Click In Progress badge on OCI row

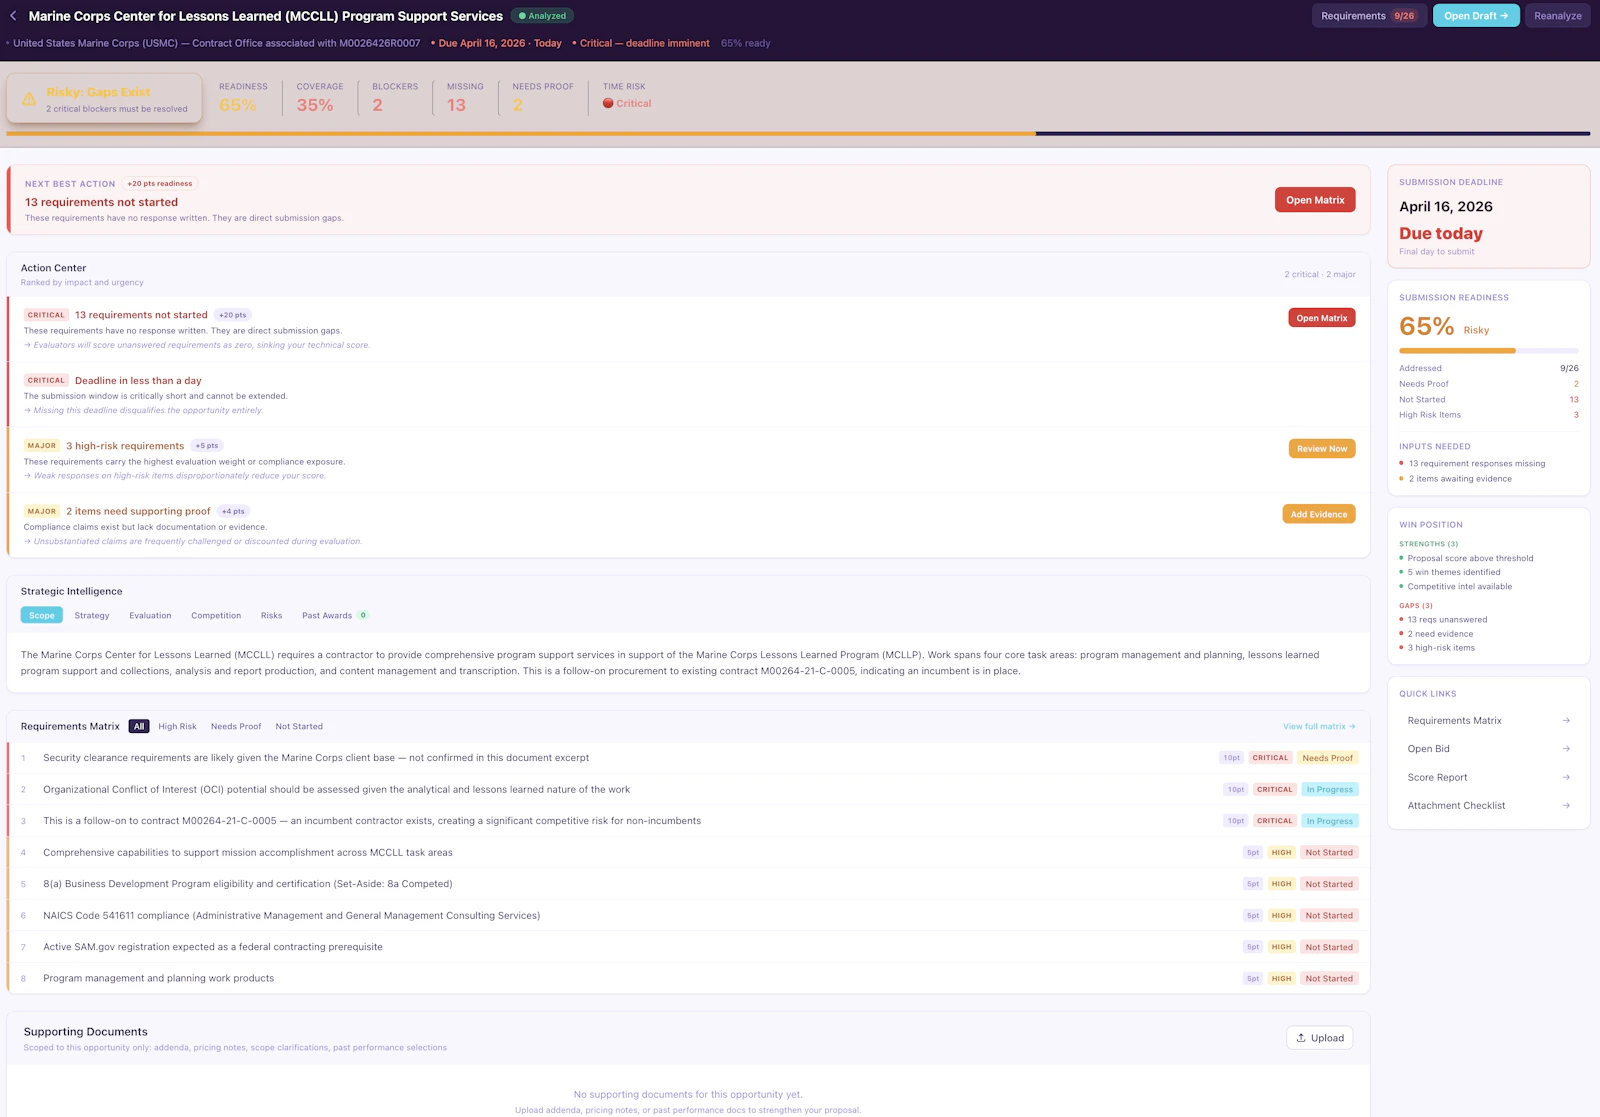(1330, 789)
